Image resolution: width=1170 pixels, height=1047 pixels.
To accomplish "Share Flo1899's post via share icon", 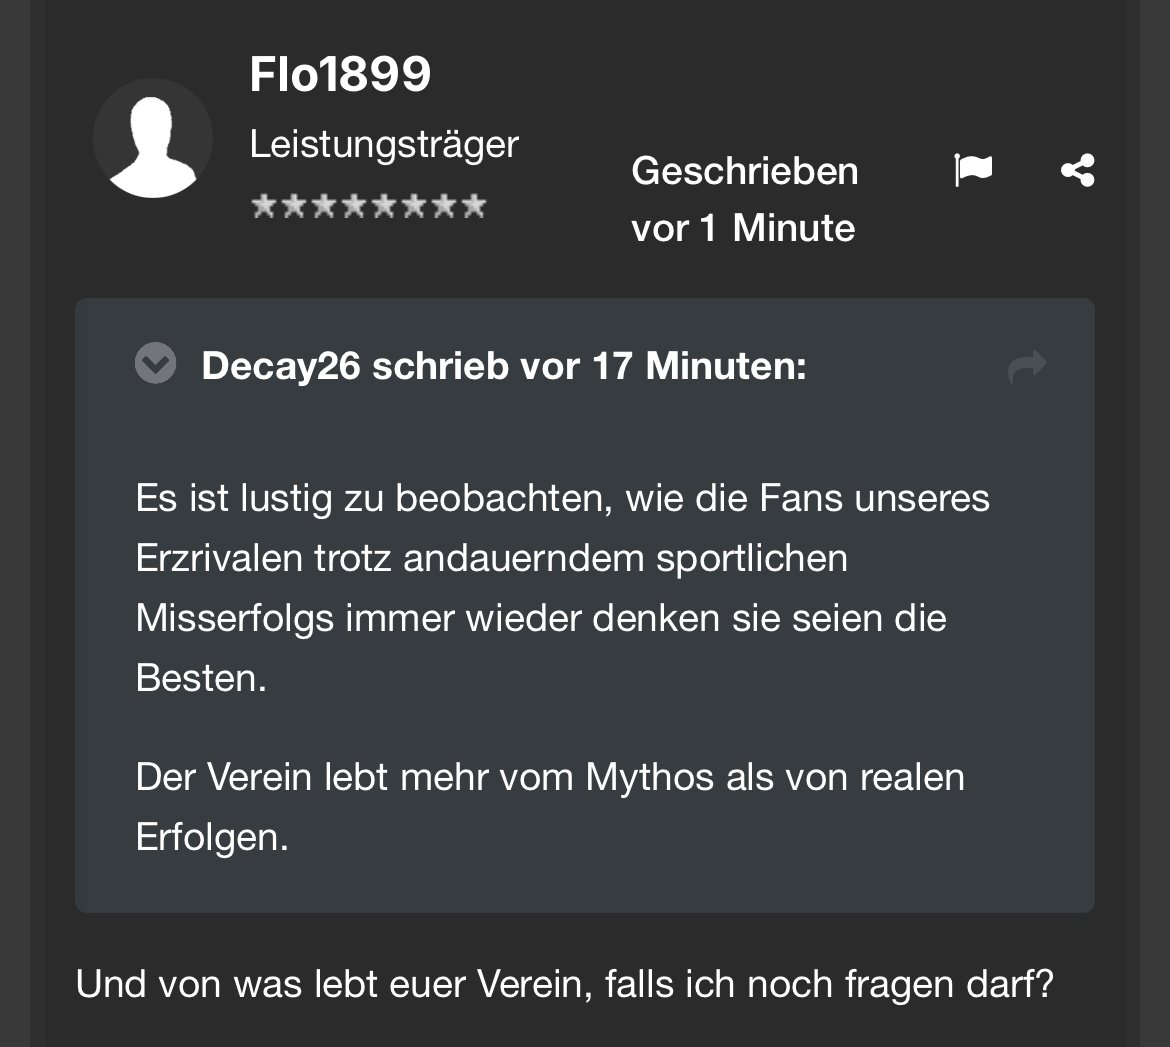I will pyautogui.click(x=1077, y=170).
